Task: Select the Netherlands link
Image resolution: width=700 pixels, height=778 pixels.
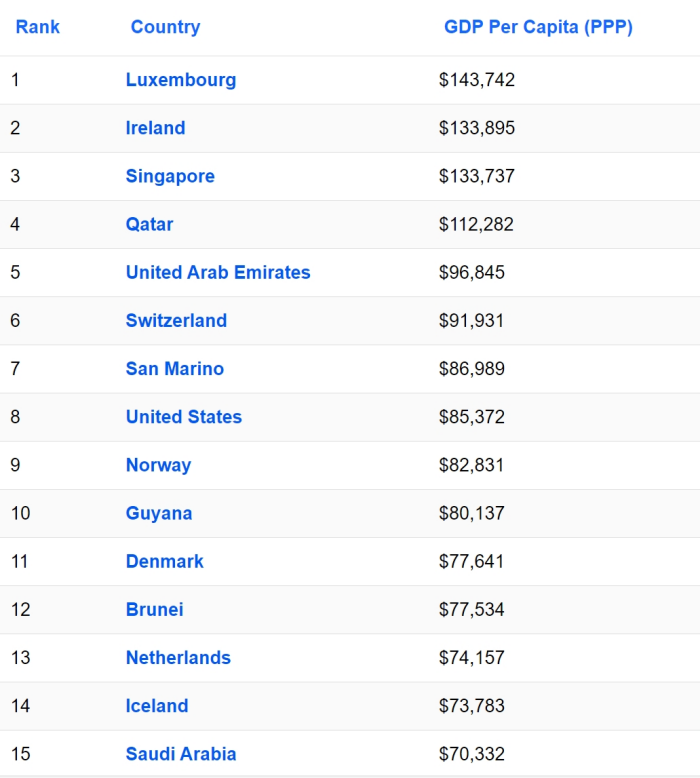Action: tap(178, 657)
